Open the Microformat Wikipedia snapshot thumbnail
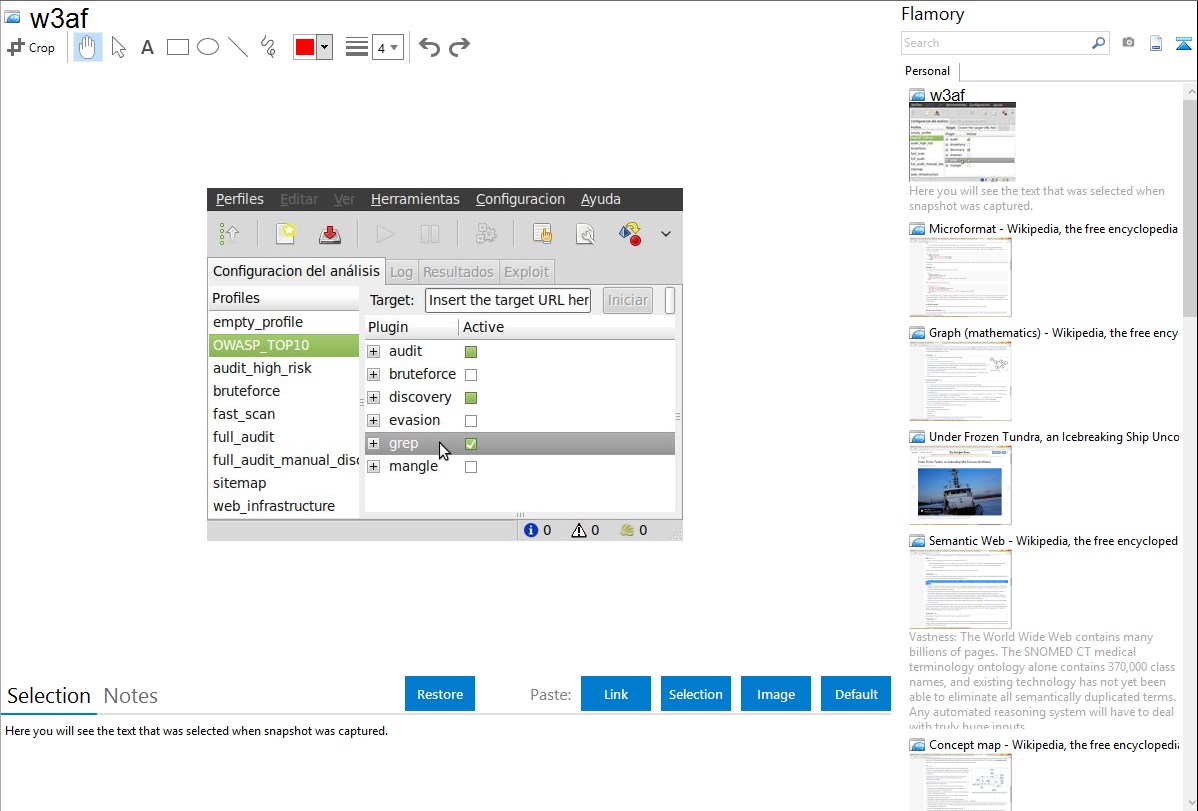The image size is (1198, 811). click(x=960, y=277)
